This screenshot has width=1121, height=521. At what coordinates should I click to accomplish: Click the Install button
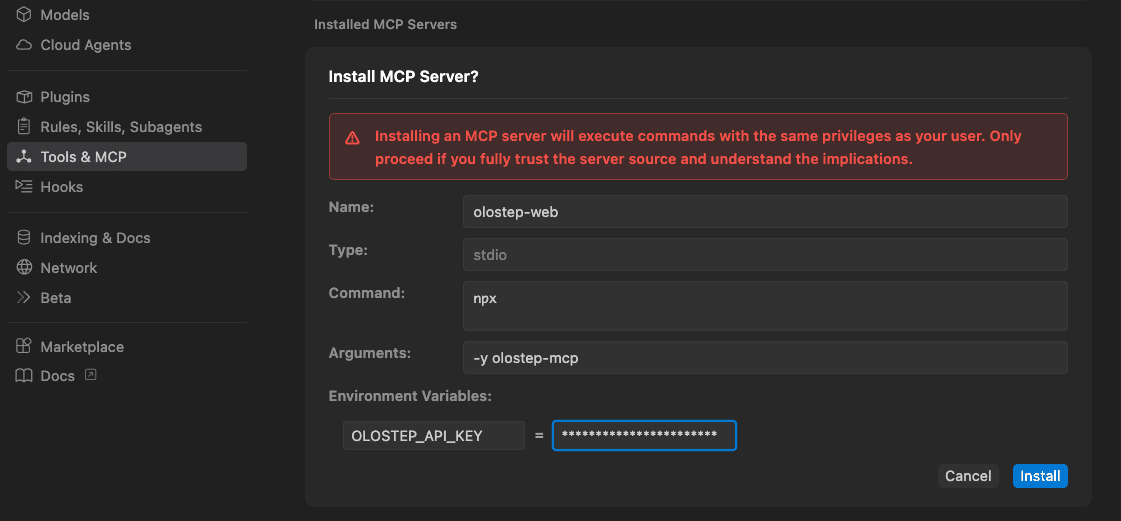coord(1040,476)
